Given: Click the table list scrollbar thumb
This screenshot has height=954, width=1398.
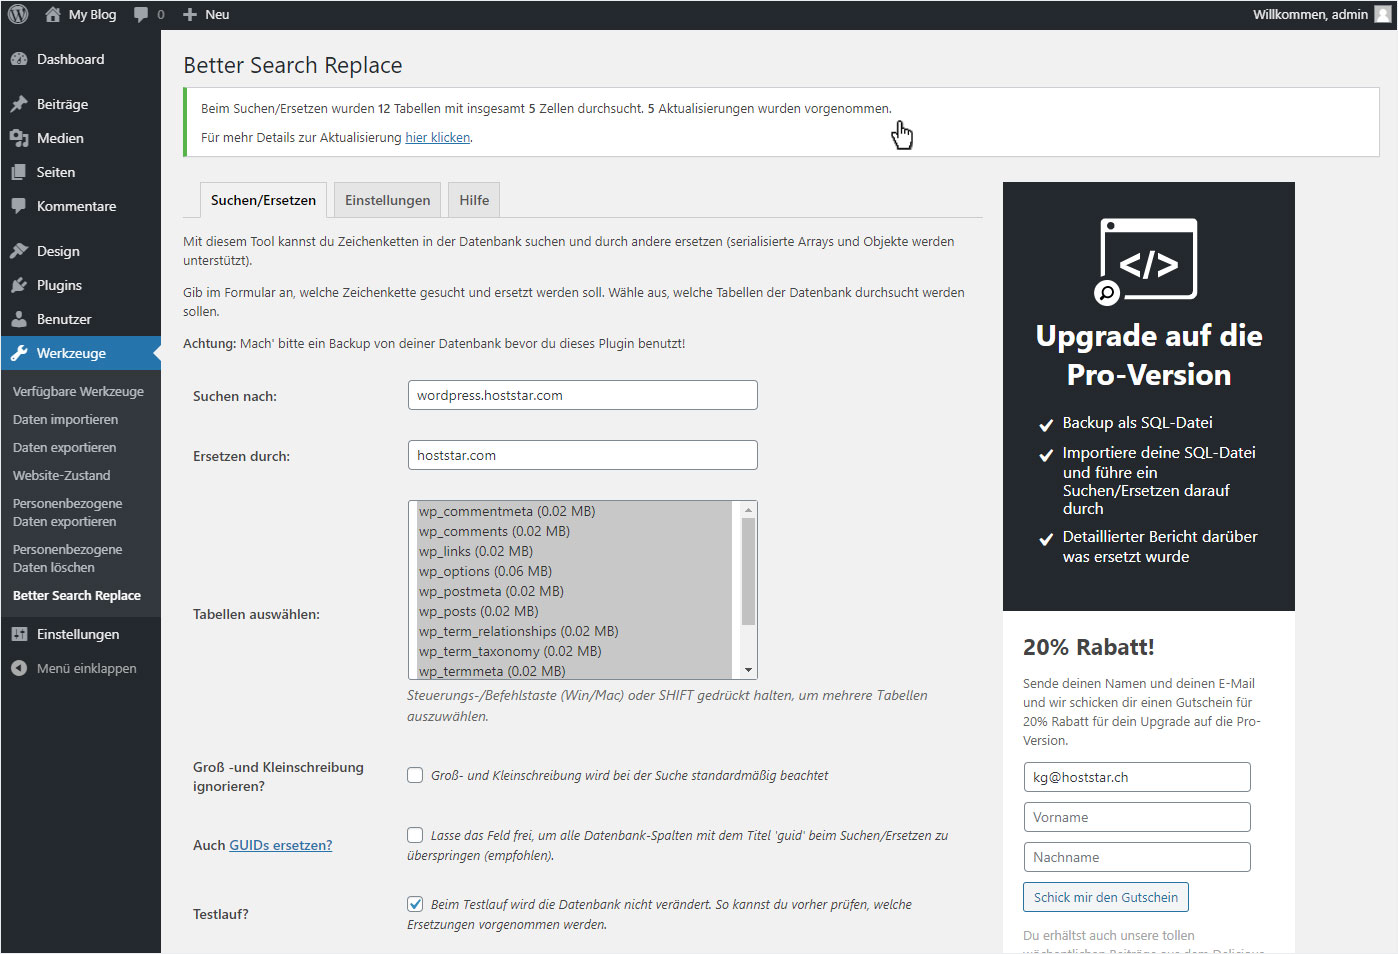Looking at the screenshot, I should click(x=748, y=571).
